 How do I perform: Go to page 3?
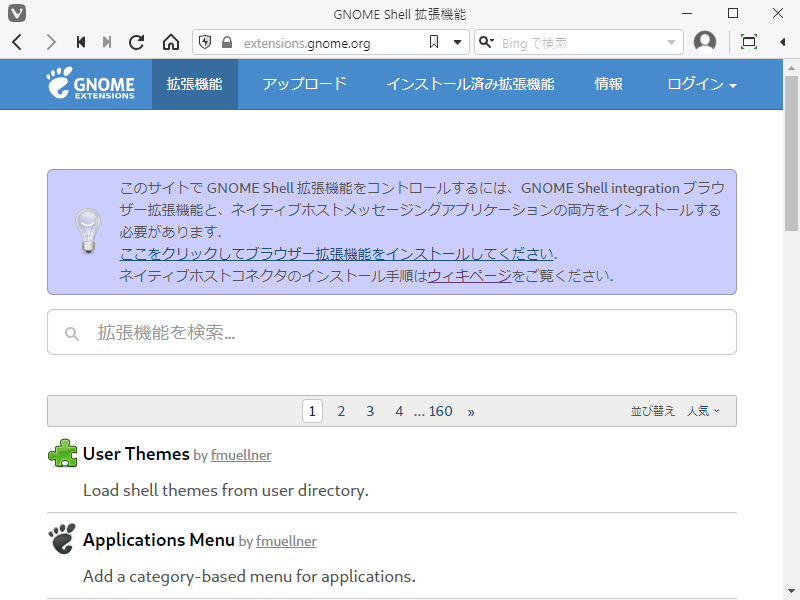[x=370, y=411]
